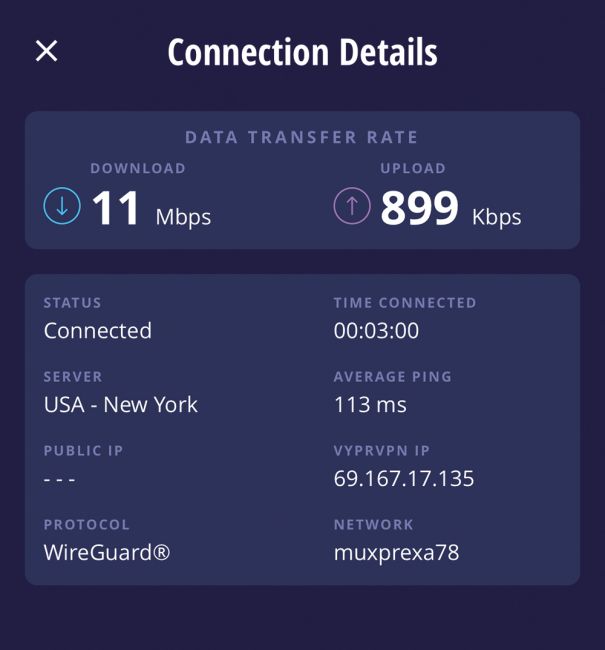This screenshot has height=650, width=605.
Task: Close the Connection Details screen
Action: (x=46, y=51)
